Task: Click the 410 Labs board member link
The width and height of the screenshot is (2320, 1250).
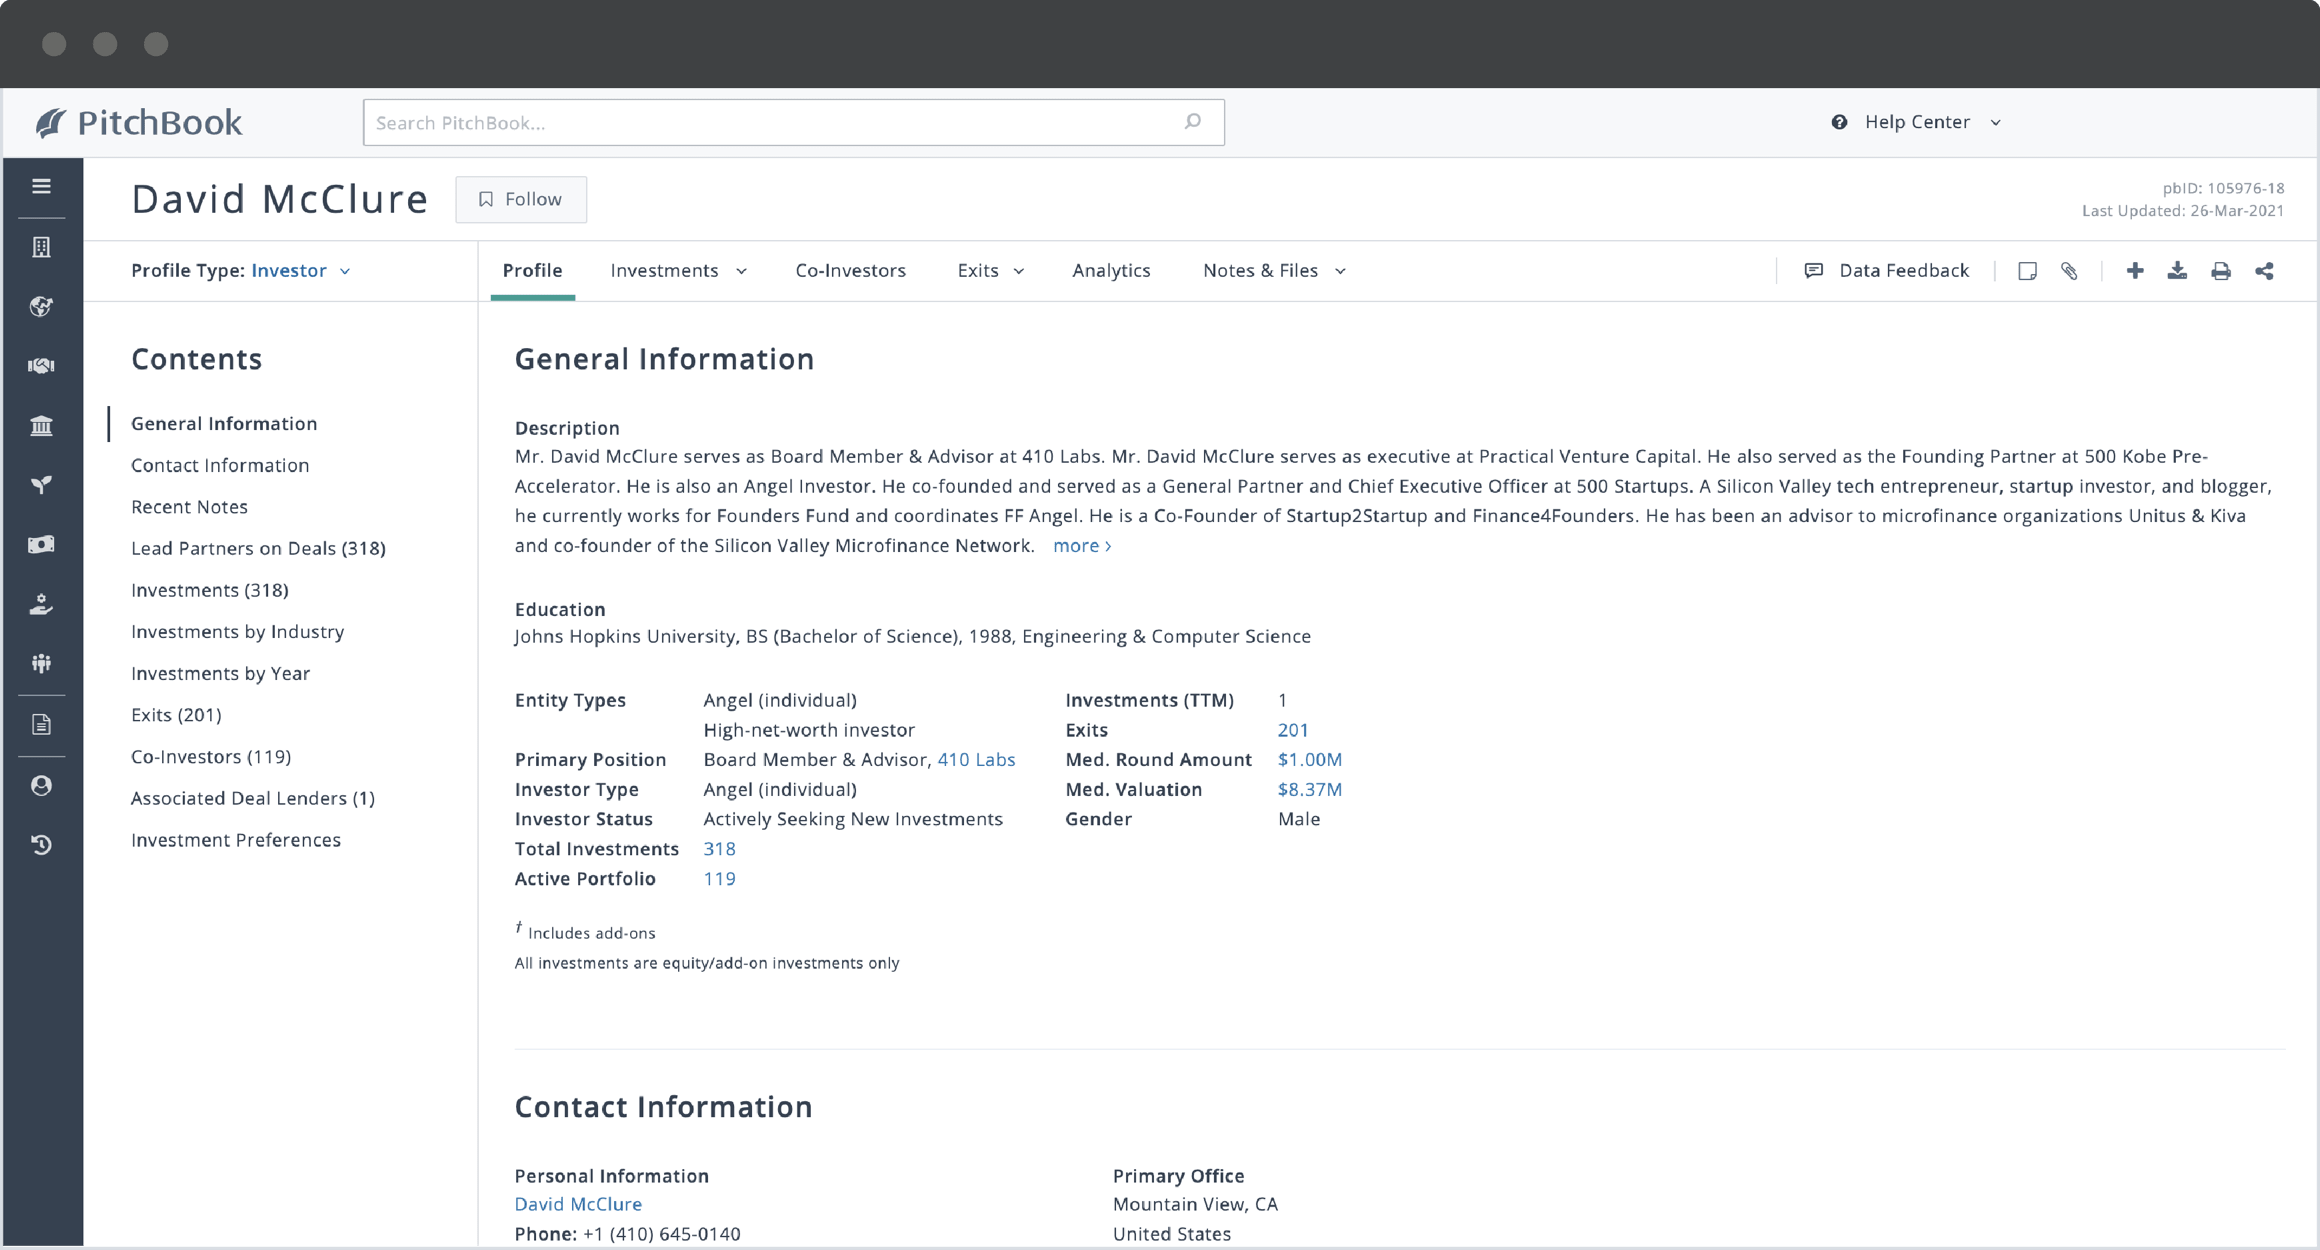Action: (977, 759)
